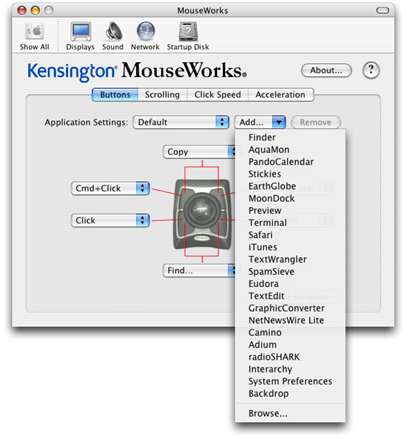This screenshot has height=439, width=420.
Task: Open the Find... button-action dropdown
Action: (200, 271)
